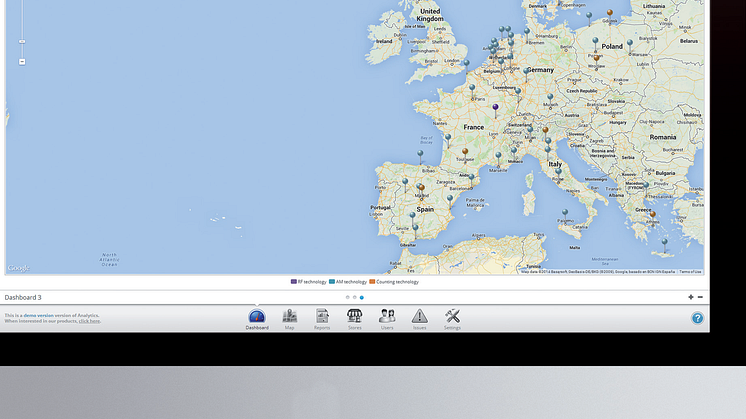Click the 'Dashboard 3' title text
This screenshot has height=419, width=746.
tap(23, 297)
